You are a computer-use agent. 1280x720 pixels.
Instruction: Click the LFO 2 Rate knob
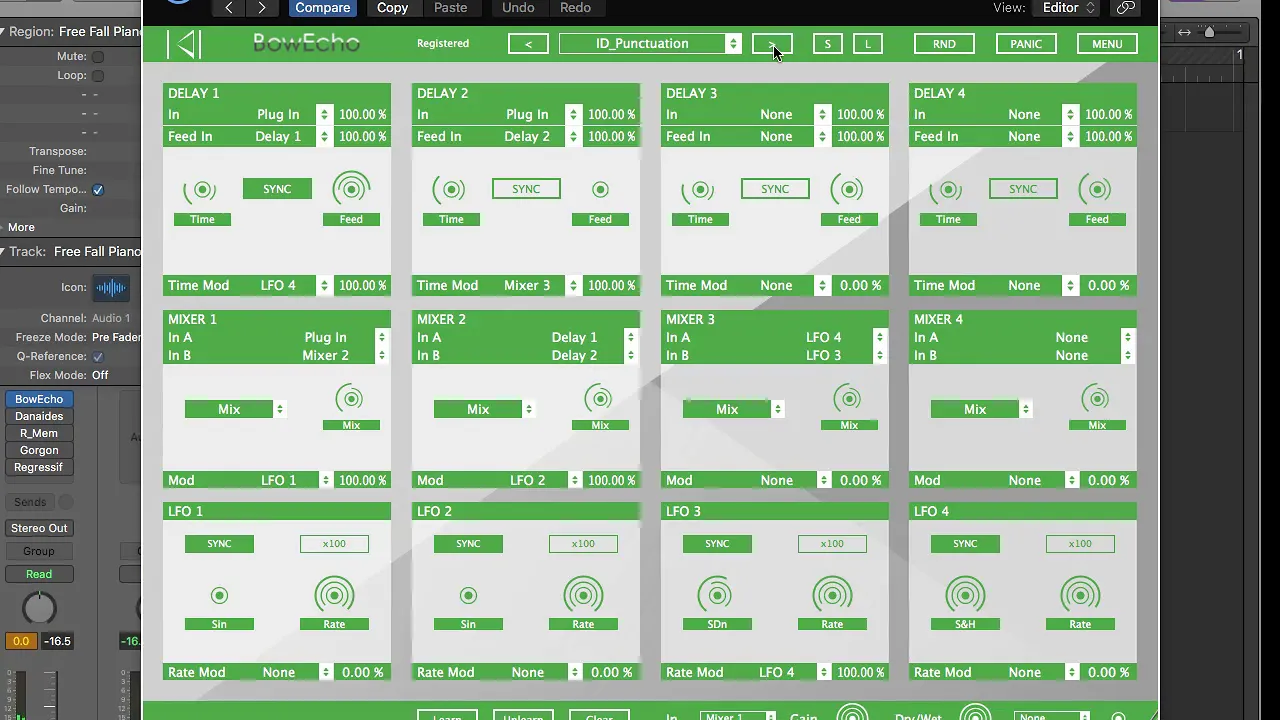pos(583,595)
